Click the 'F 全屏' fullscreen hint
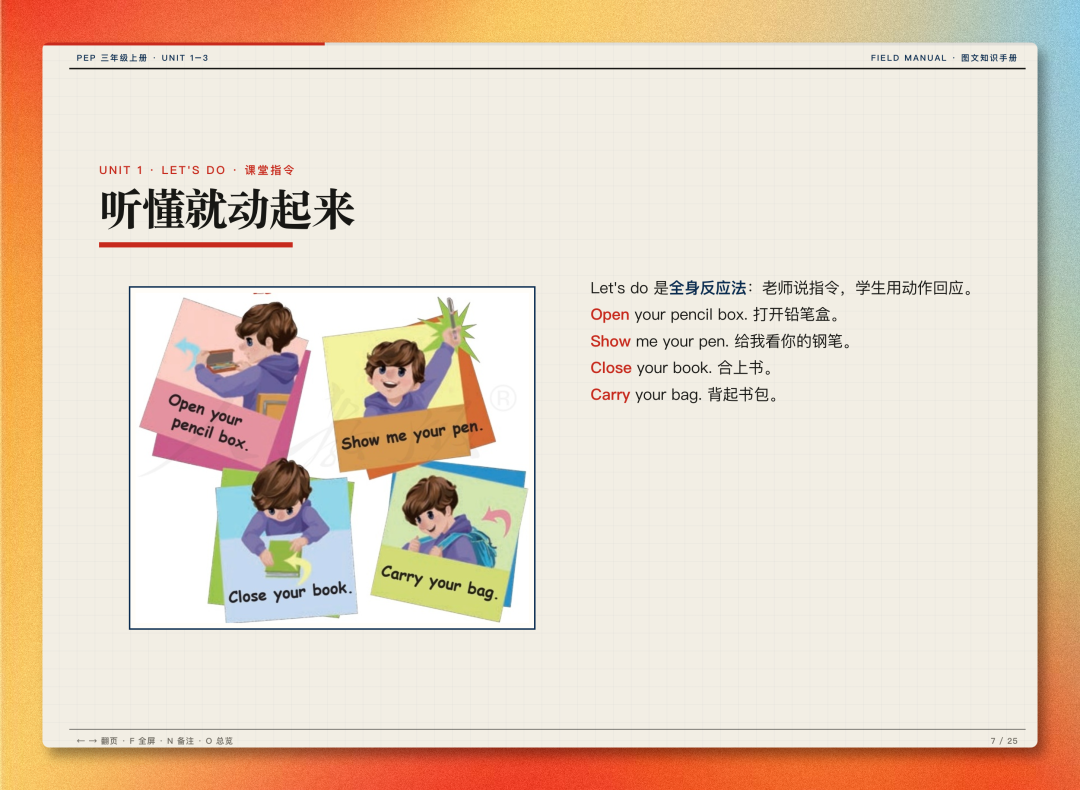The image size is (1080, 790). 142,741
